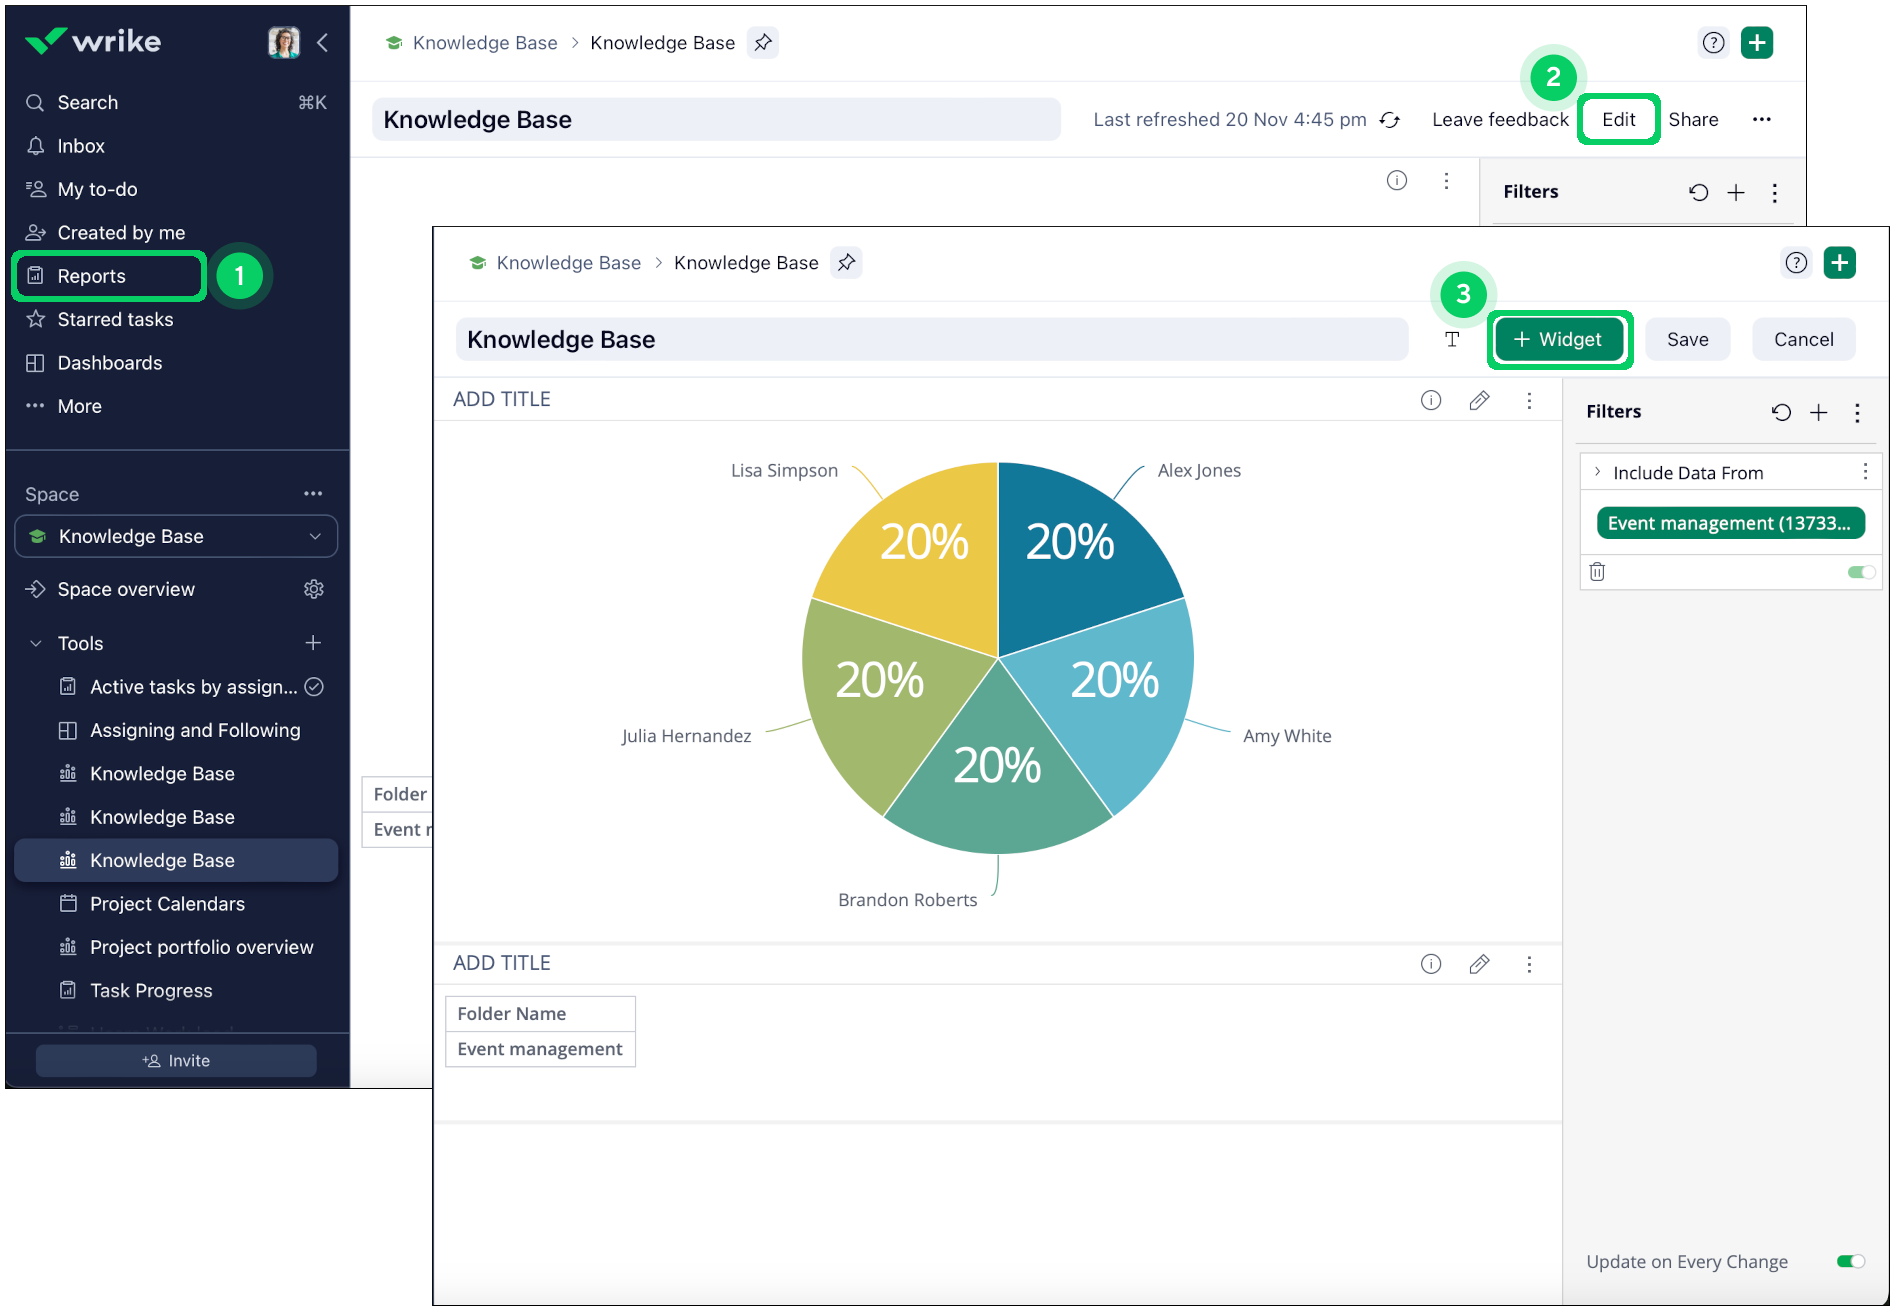Click the refresh icon next to Last refreshed

coord(1390,120)
